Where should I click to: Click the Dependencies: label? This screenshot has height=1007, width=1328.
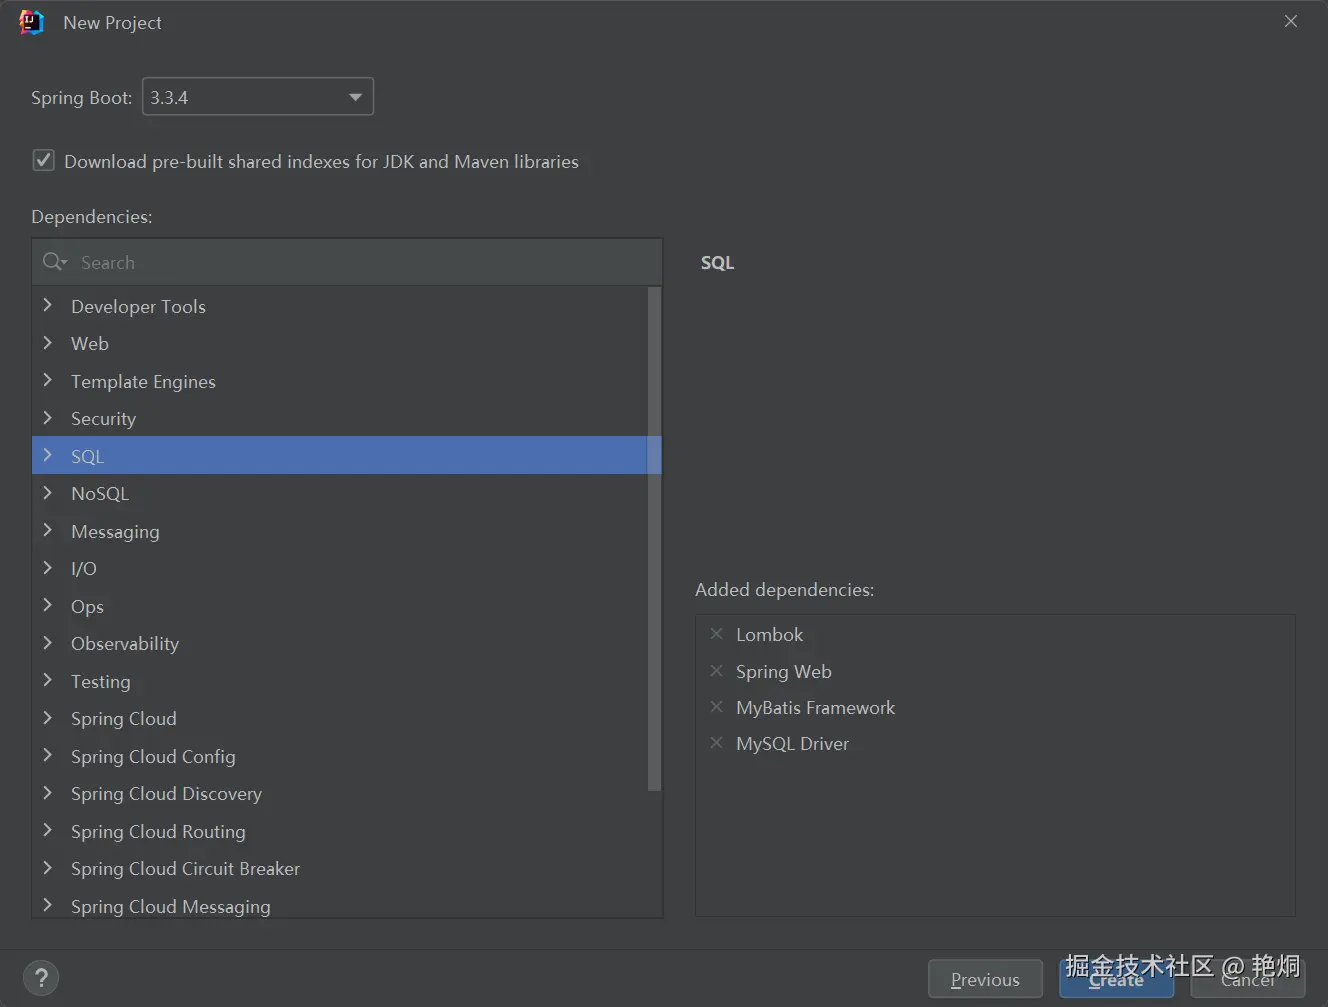tap(92, 216)
